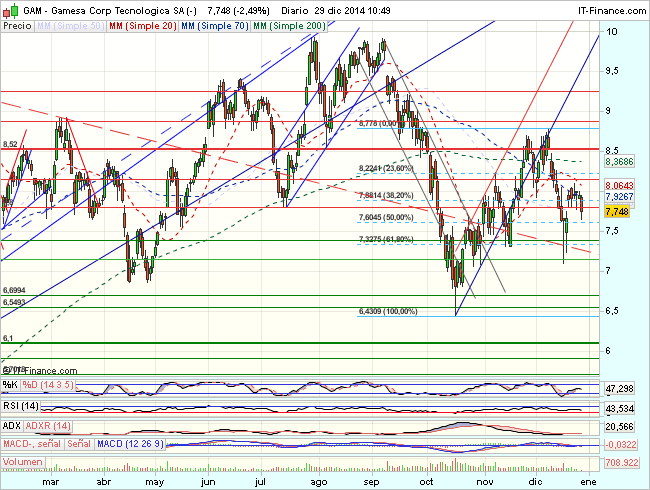Click the volume value 708.922

621,462
